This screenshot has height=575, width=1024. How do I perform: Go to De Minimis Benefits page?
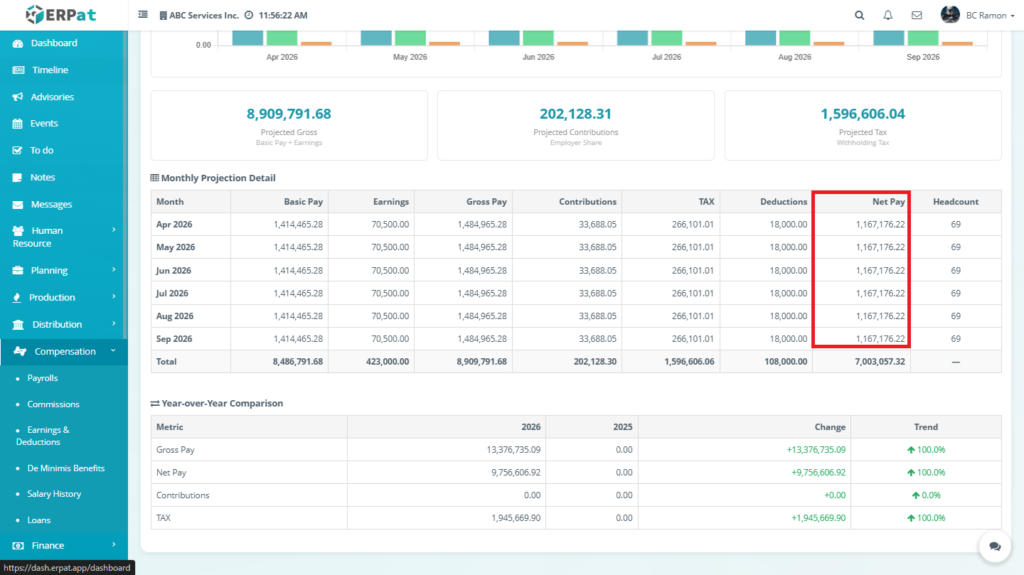(65, 468)
